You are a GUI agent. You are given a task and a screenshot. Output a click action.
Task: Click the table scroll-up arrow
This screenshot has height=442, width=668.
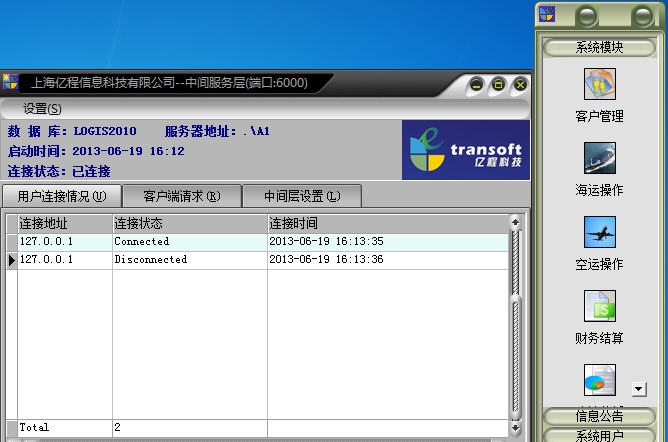coord(515,222)
